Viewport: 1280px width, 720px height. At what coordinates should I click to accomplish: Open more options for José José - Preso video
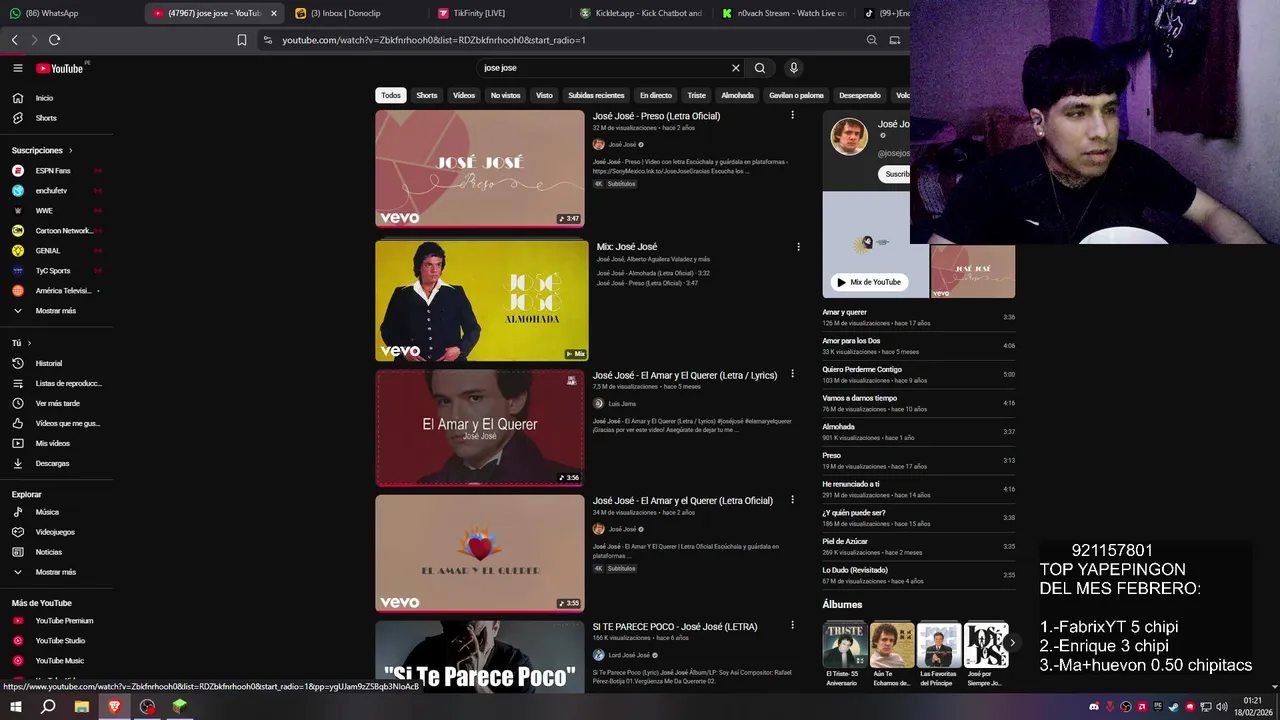(x=792, y=115)
